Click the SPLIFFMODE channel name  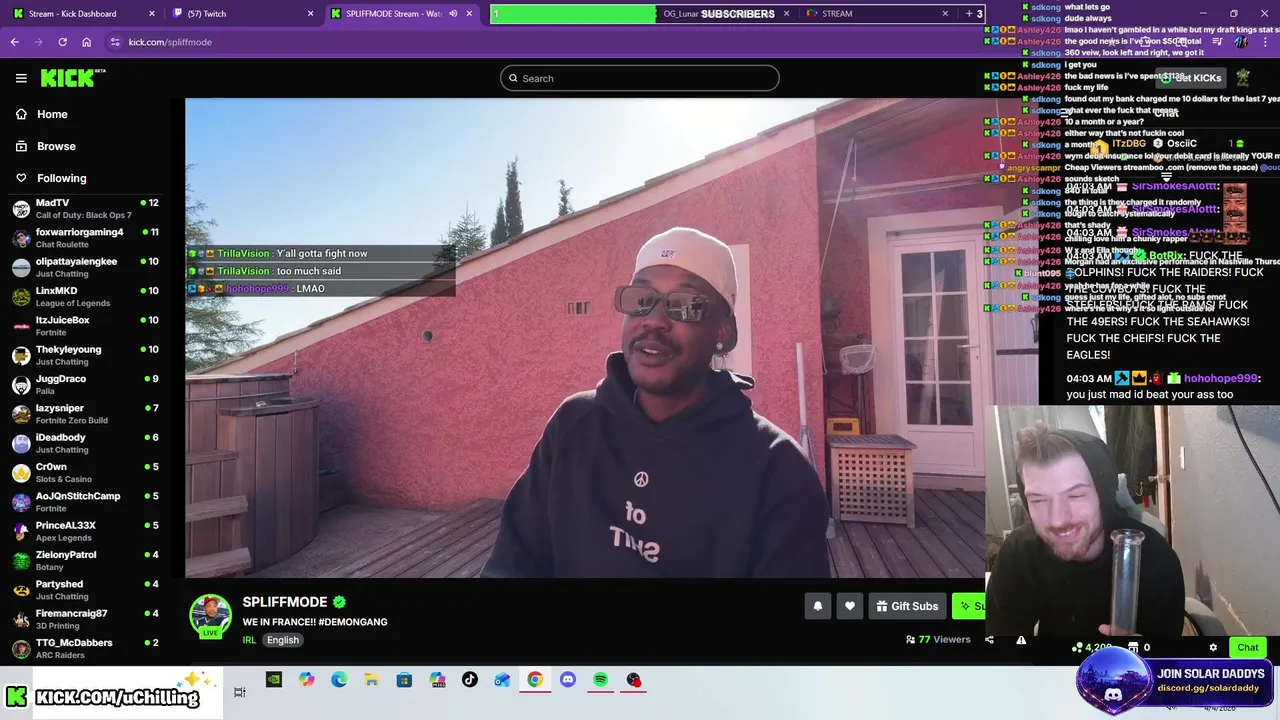click(285, 602)
